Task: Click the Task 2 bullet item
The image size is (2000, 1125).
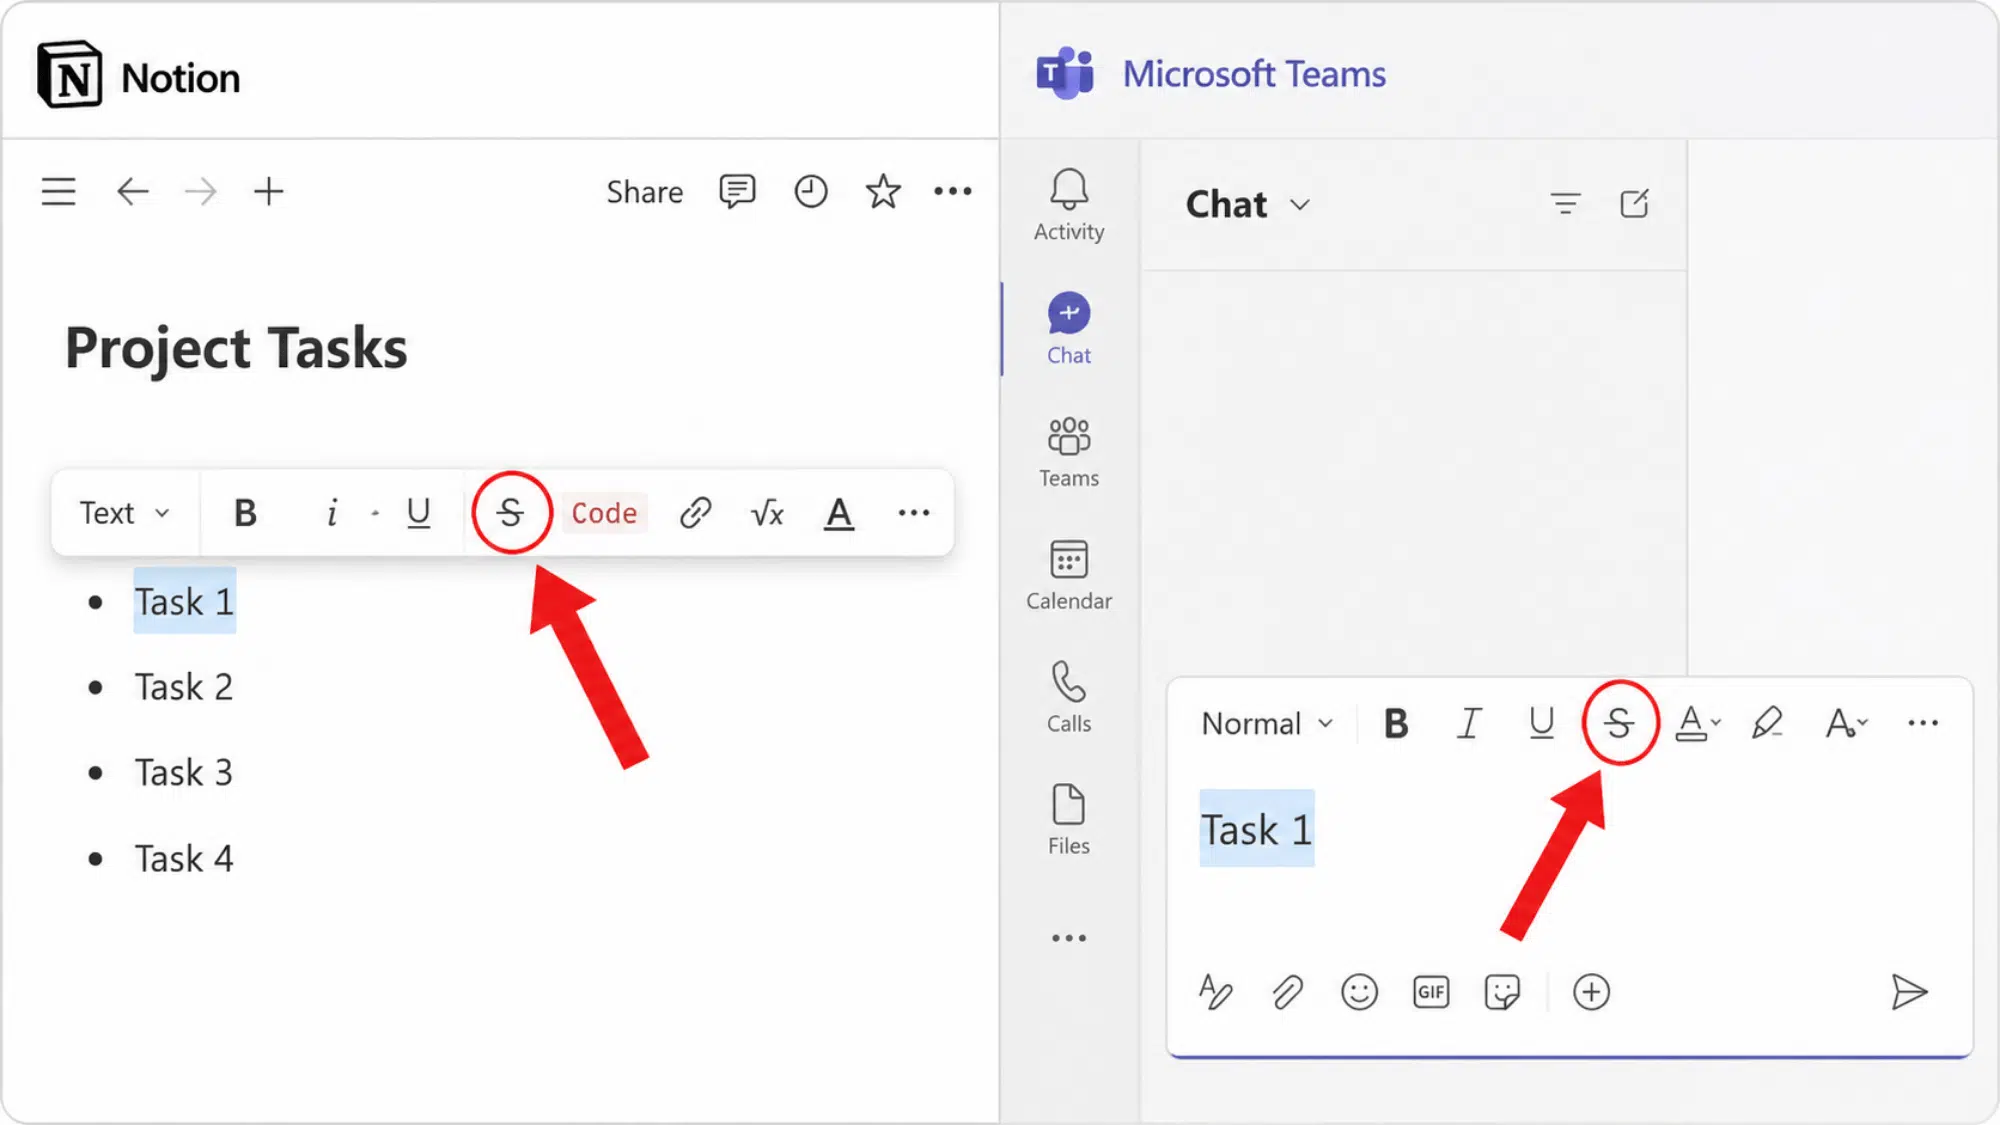Action: coord(184,687)
